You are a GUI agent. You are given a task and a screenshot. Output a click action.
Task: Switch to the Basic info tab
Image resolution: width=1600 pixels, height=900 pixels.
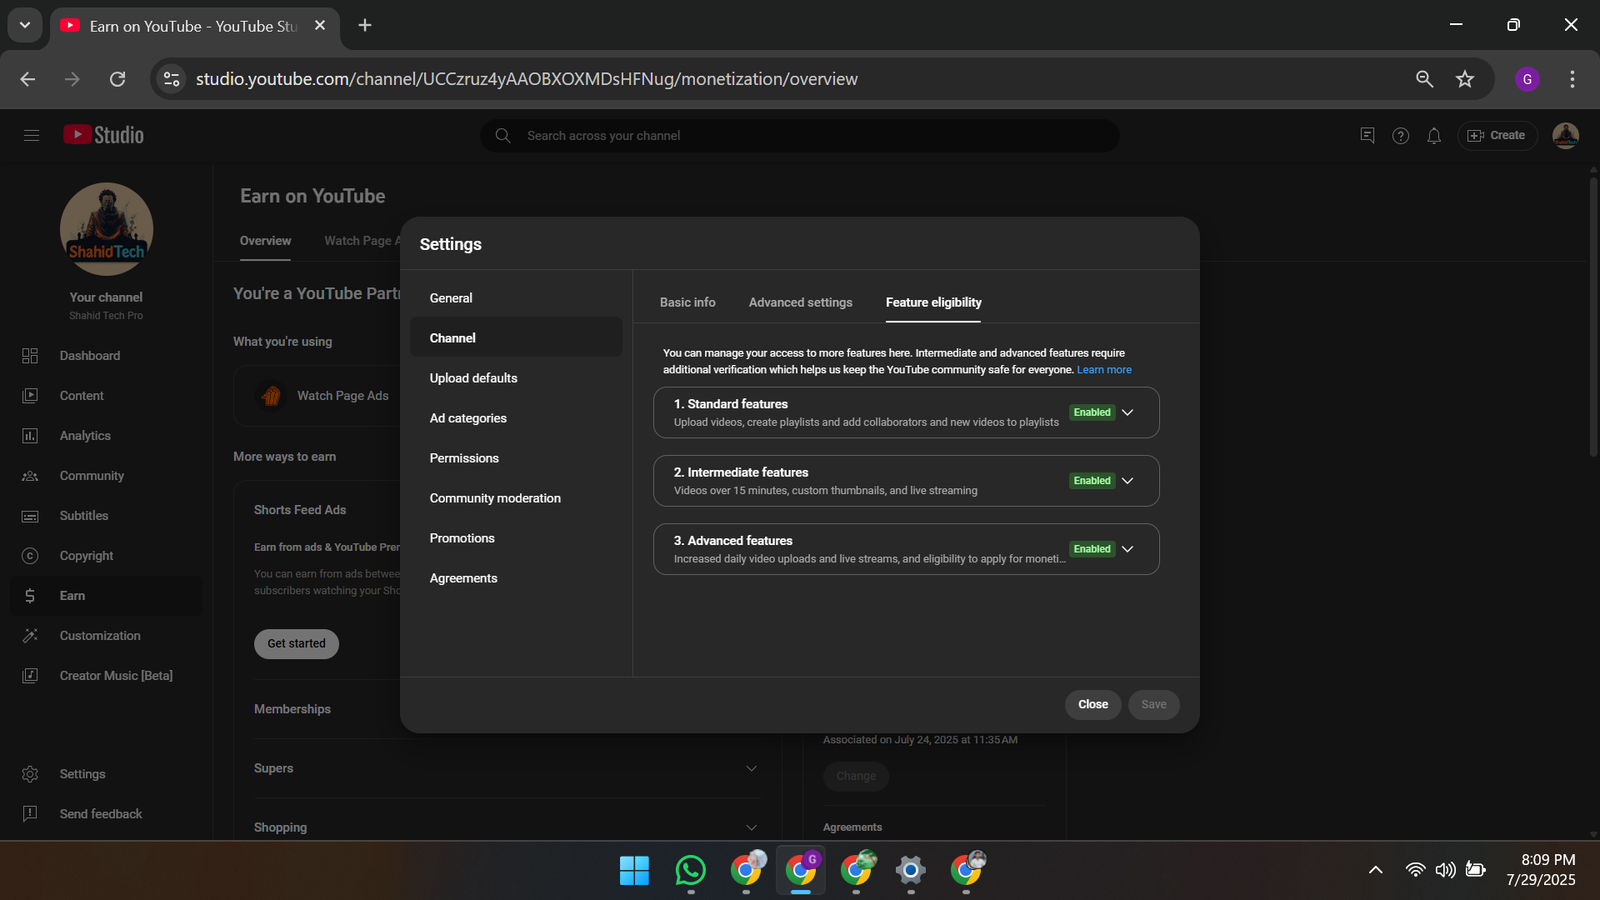688,302
